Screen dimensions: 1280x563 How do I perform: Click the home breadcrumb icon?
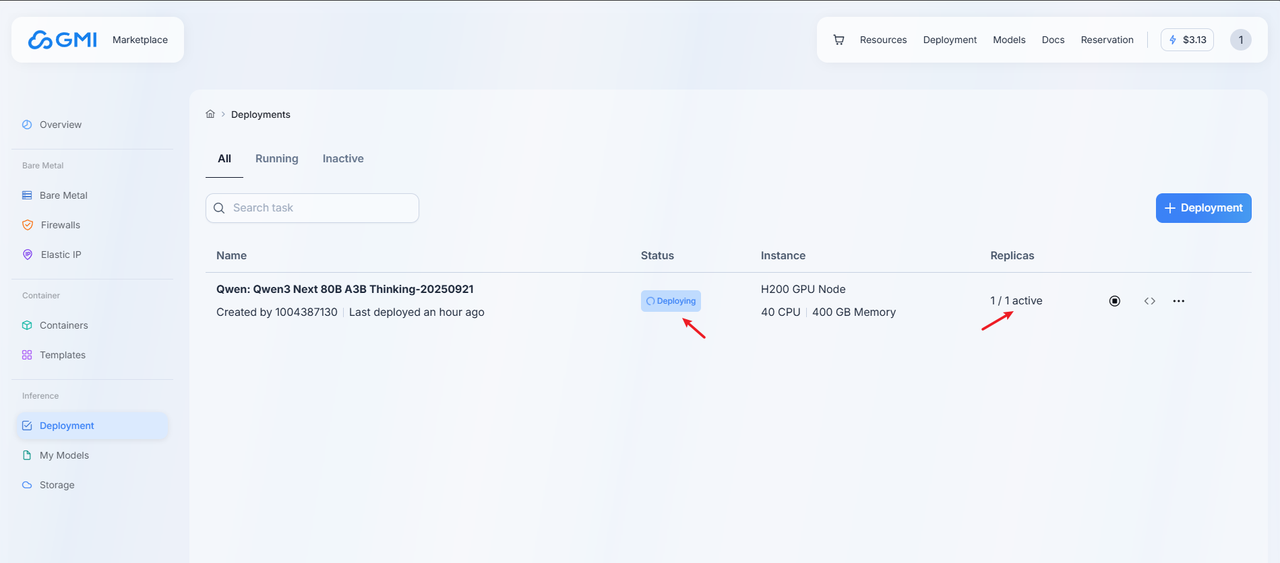(210, 114)
